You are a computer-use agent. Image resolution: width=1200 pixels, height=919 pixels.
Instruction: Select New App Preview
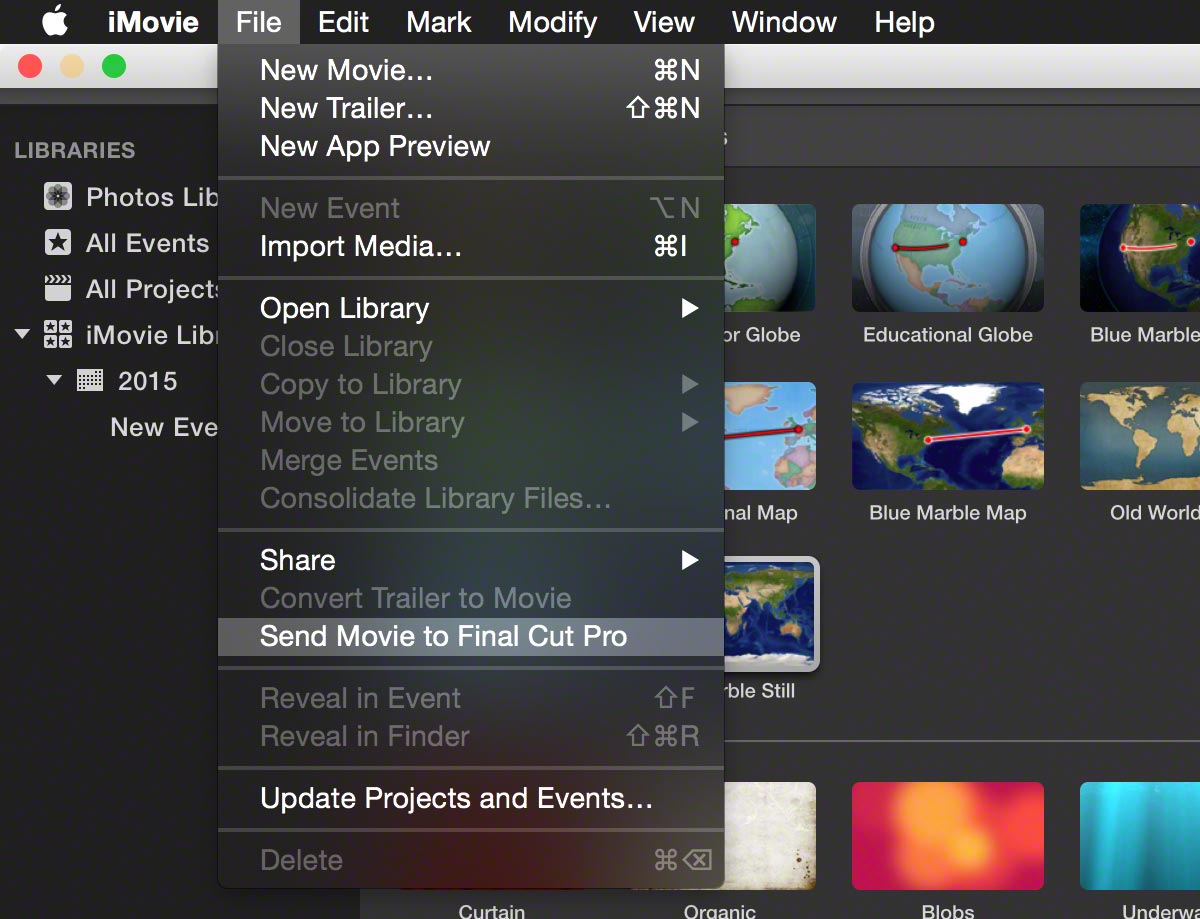(x=471, y=146)
